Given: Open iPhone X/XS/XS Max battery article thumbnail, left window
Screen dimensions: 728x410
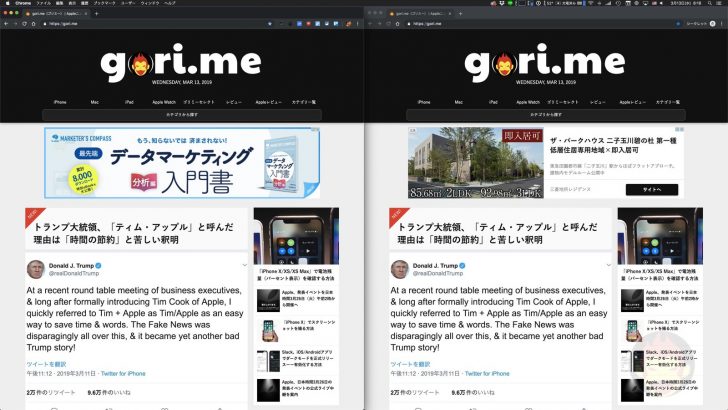Looking at the screenshot, I should pyautogui.click(x=296, y=236).
